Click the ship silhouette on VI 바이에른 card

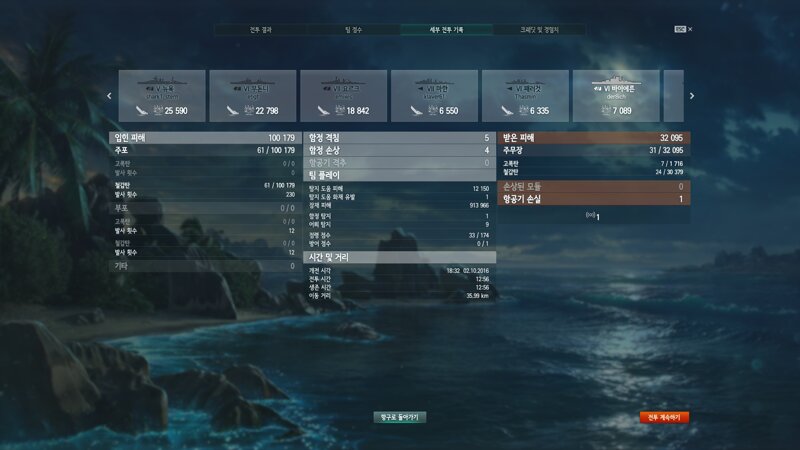point(616,80)
